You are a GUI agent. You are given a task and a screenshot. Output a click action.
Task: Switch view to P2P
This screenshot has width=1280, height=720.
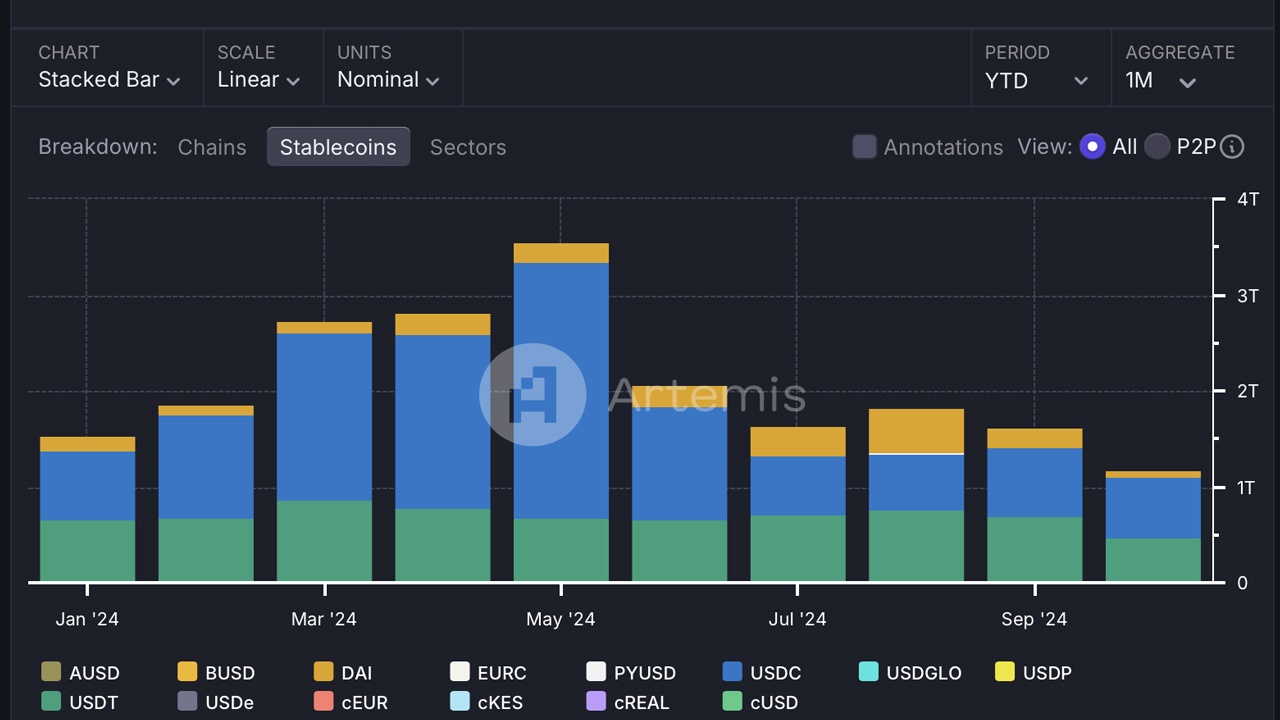tap(1157, 146)
